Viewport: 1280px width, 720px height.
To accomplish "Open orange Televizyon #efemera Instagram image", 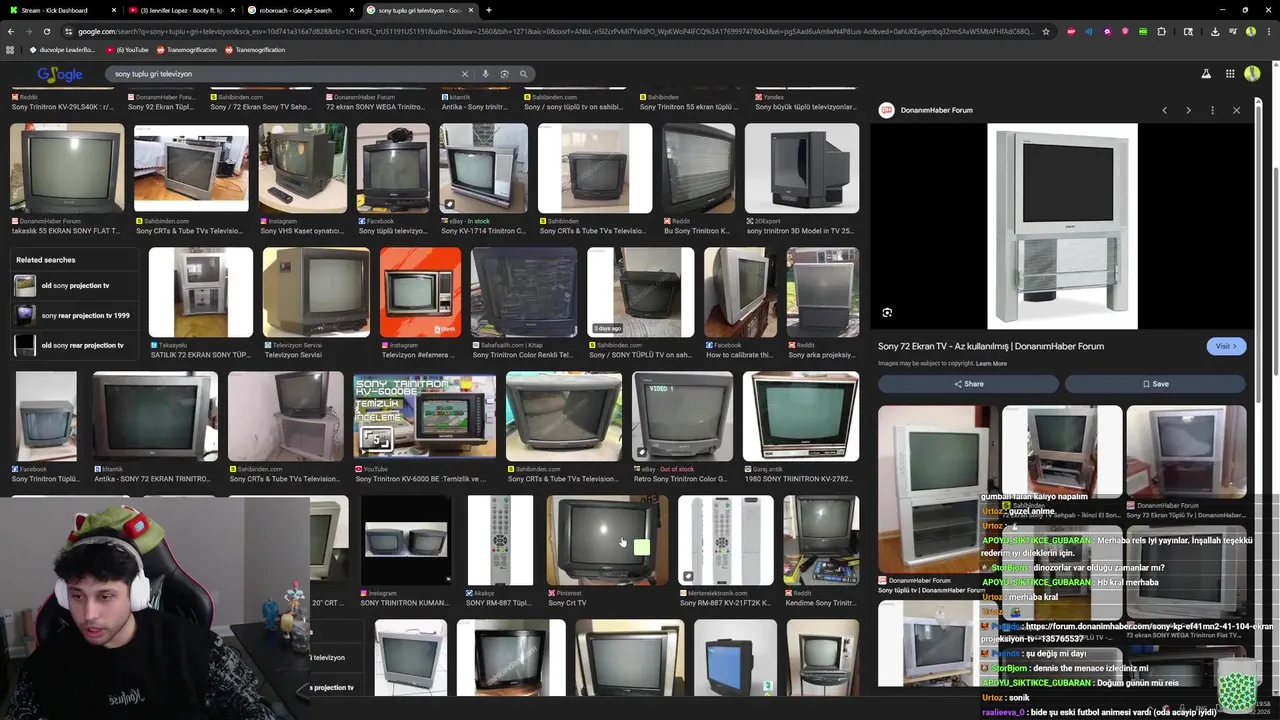I will (x=420, y=292).
